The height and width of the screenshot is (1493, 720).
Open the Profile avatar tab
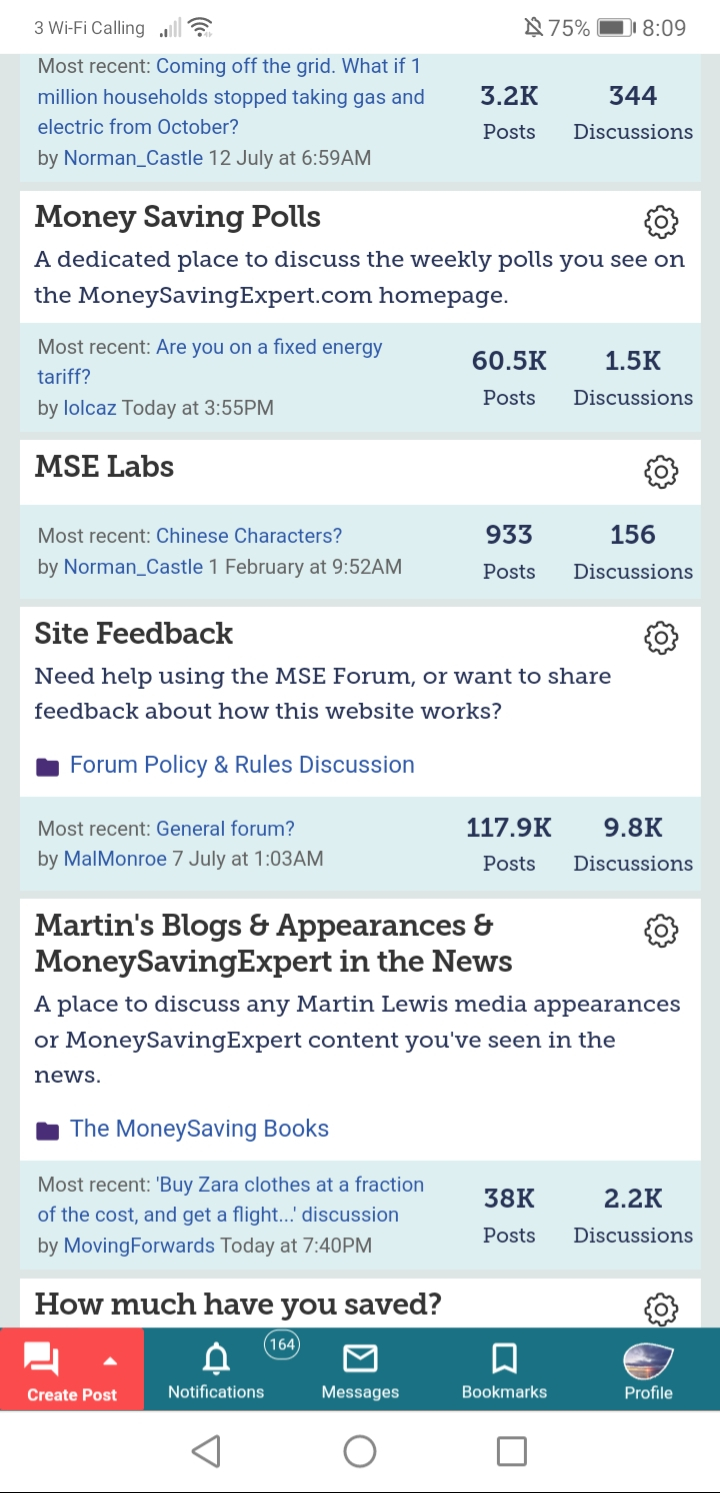(x=648, y=1370)
